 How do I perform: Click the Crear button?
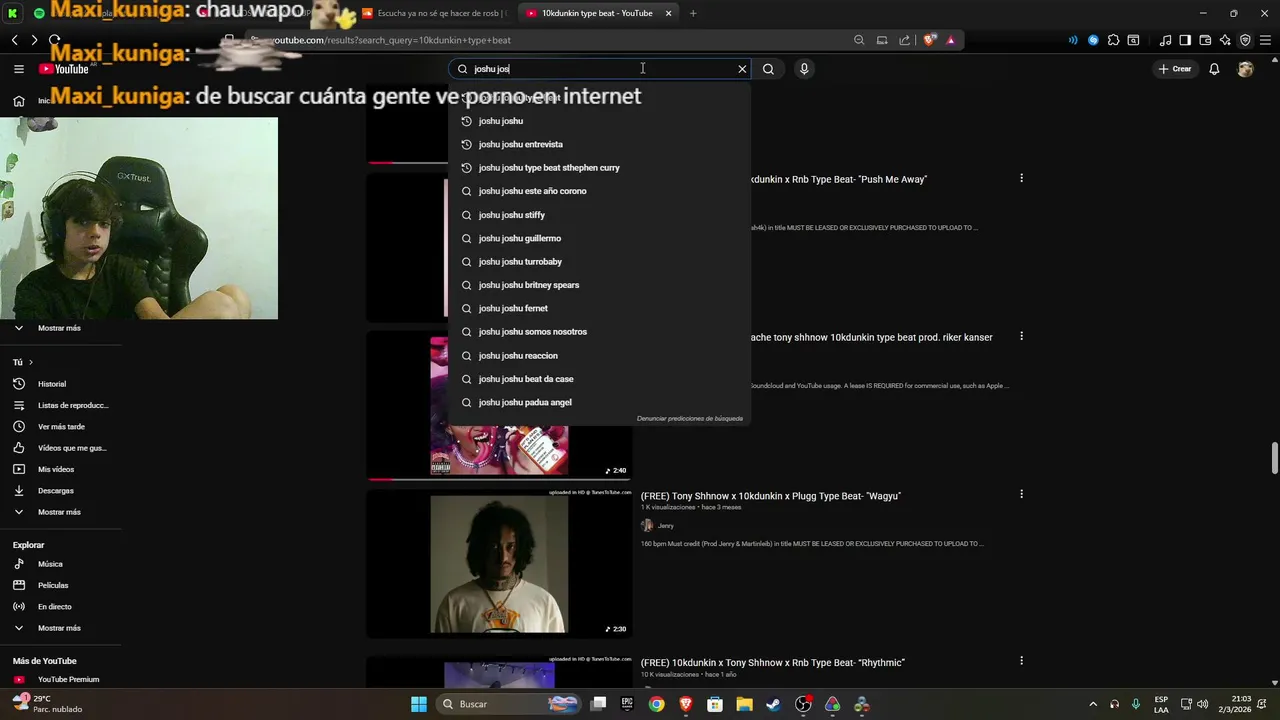pos(1175,69)
